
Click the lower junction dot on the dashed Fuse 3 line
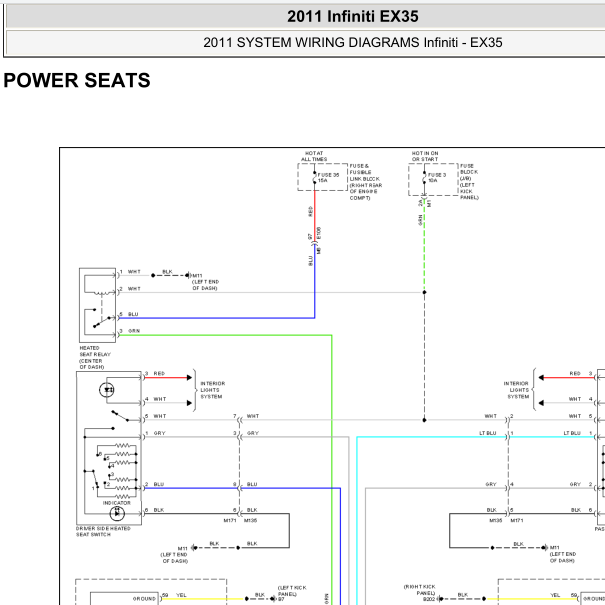(424, 420)
